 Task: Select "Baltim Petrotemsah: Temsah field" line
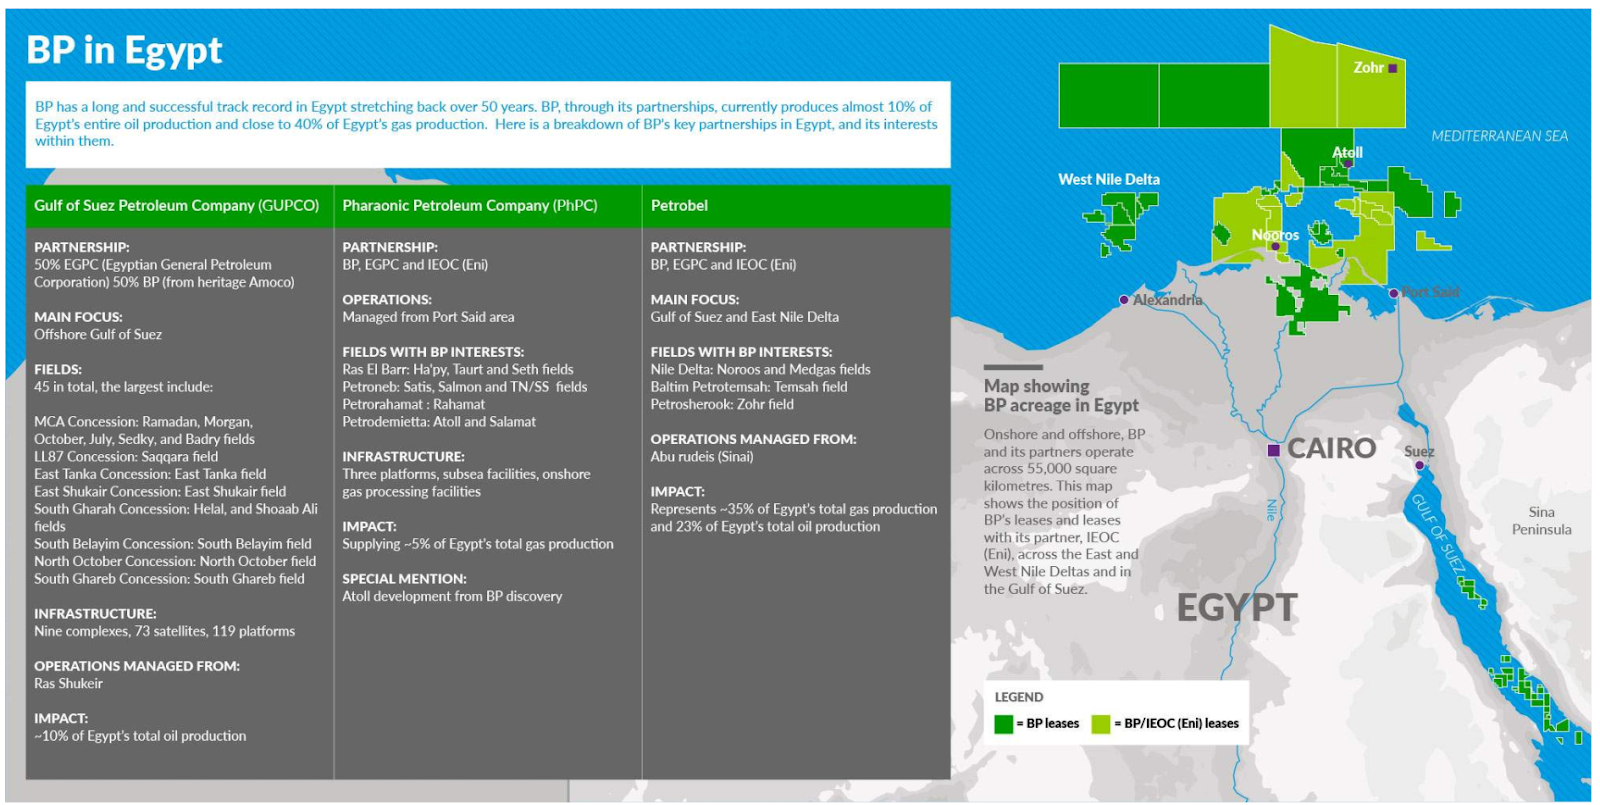point(749,387)
